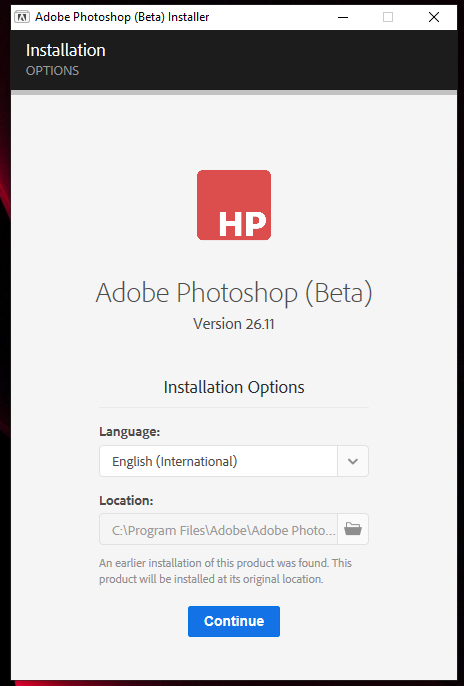
Task: Maximize the installer window
Action: pyautogui.click(x=388, y=17)
